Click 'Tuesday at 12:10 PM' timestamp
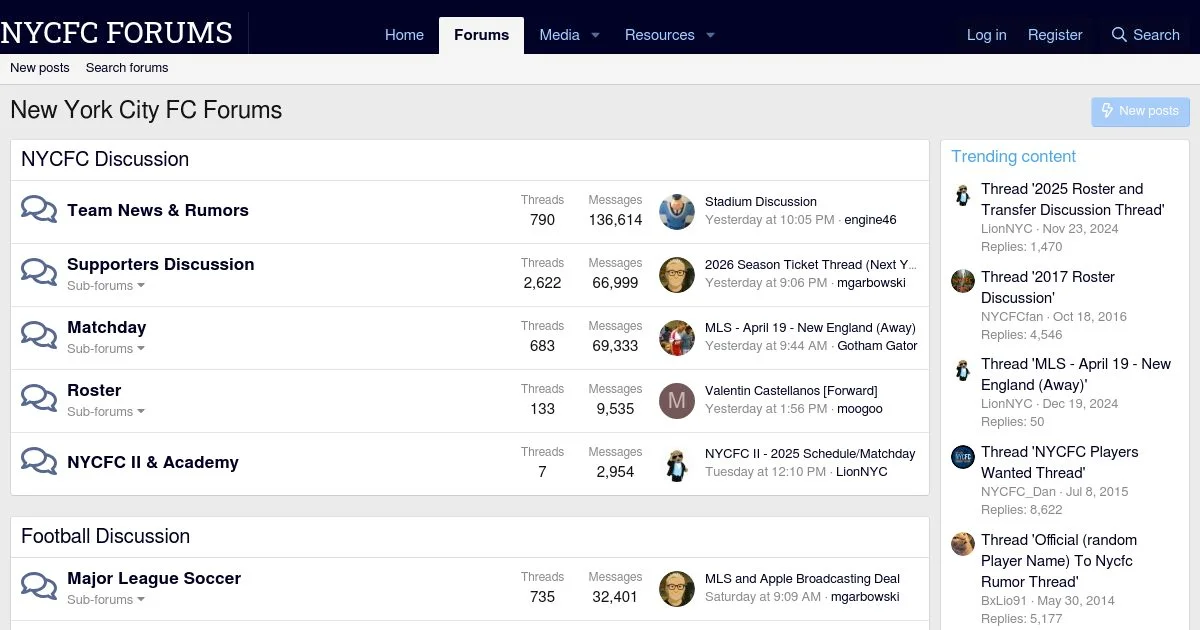1200x630 pixels. click(765, 472)
